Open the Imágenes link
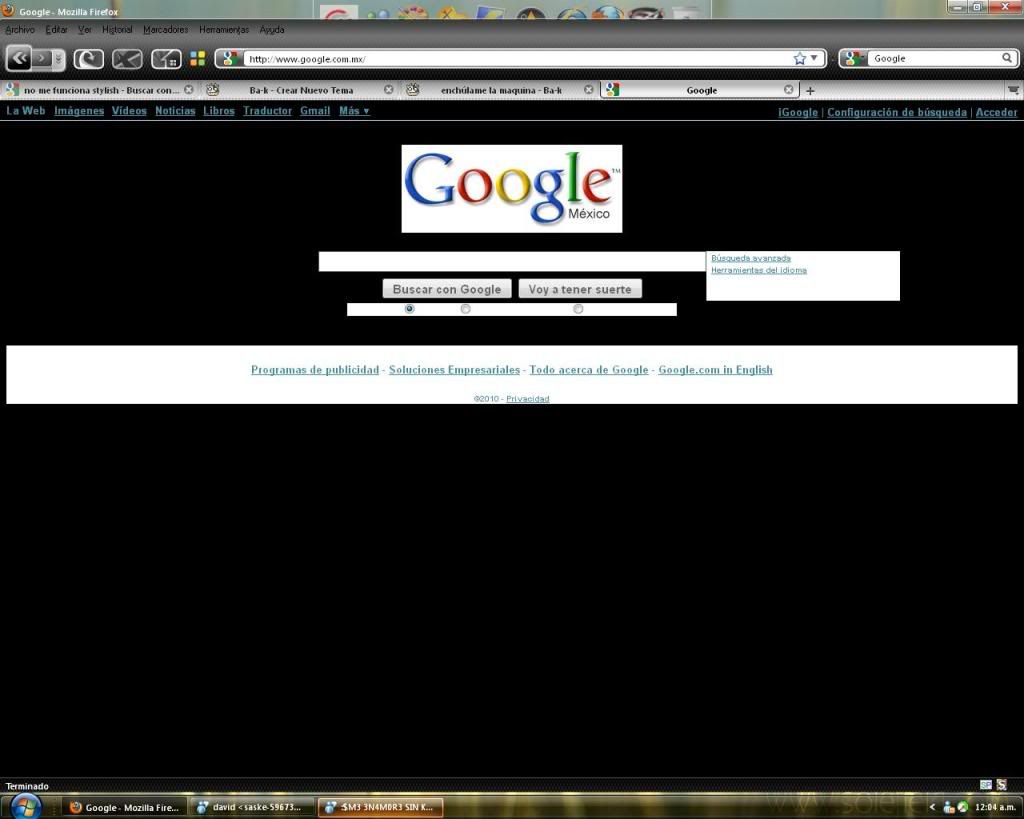The image size is (1024, 819). coord(79,110)
